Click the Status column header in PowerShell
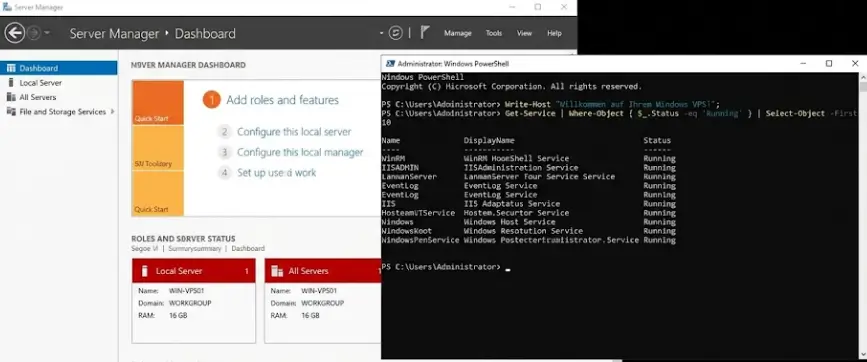 (x=657, y=140)
